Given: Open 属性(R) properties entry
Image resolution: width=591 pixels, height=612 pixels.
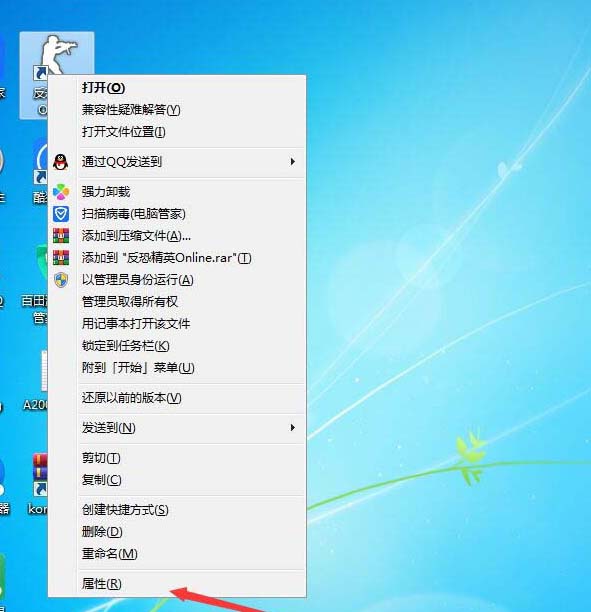Looking at the screenshot, I should click(x=192, y=584).
